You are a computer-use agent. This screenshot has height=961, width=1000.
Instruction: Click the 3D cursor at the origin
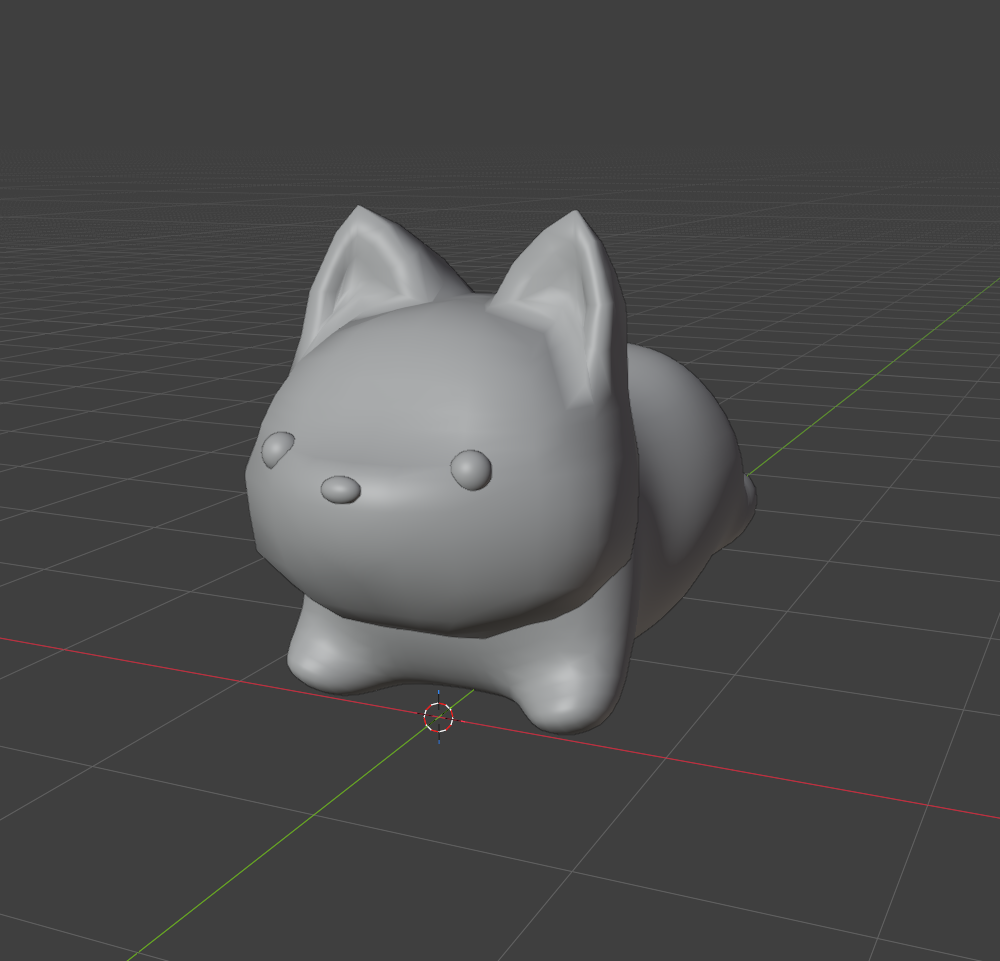439,717
